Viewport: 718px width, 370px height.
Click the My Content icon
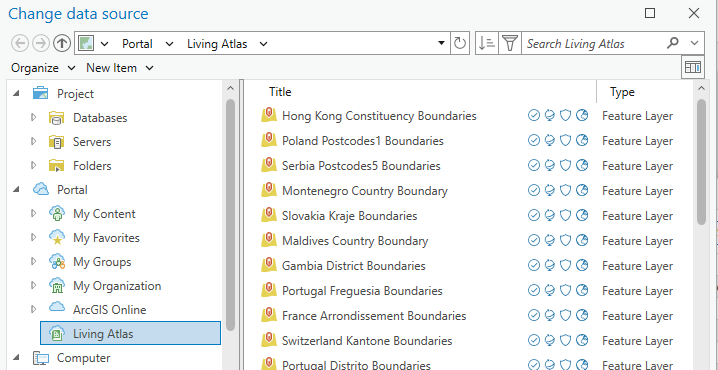pyautogui.click(x=57, y=214)
